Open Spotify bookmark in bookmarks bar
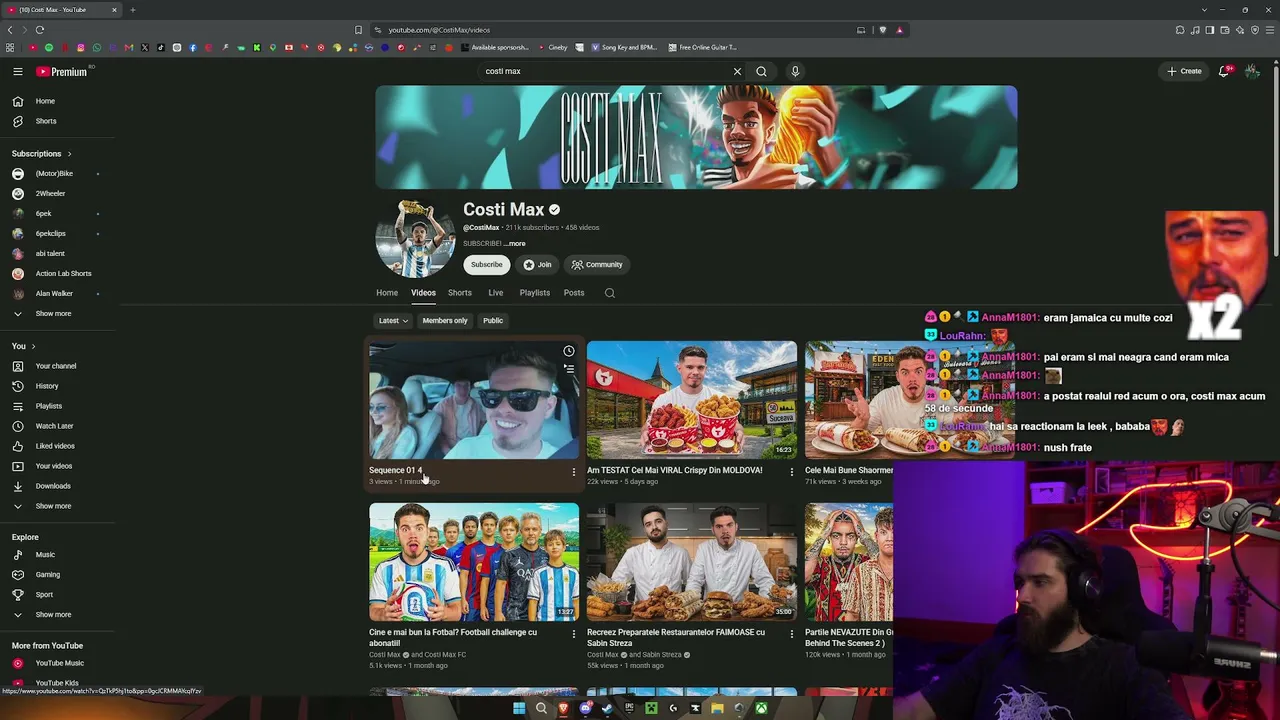Image resolution: width=1280 pixels, height=720 pixels. 49,48
